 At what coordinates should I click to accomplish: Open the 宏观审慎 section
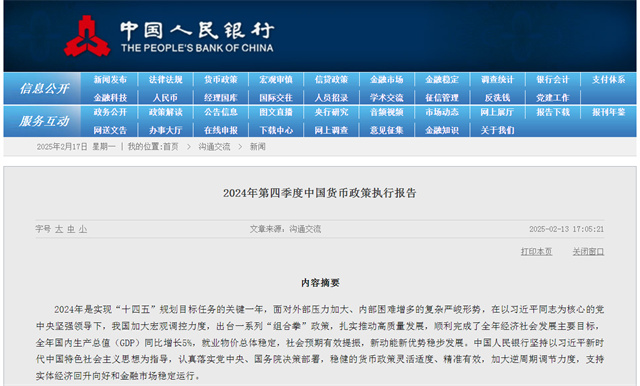click(x=276, y=80)
